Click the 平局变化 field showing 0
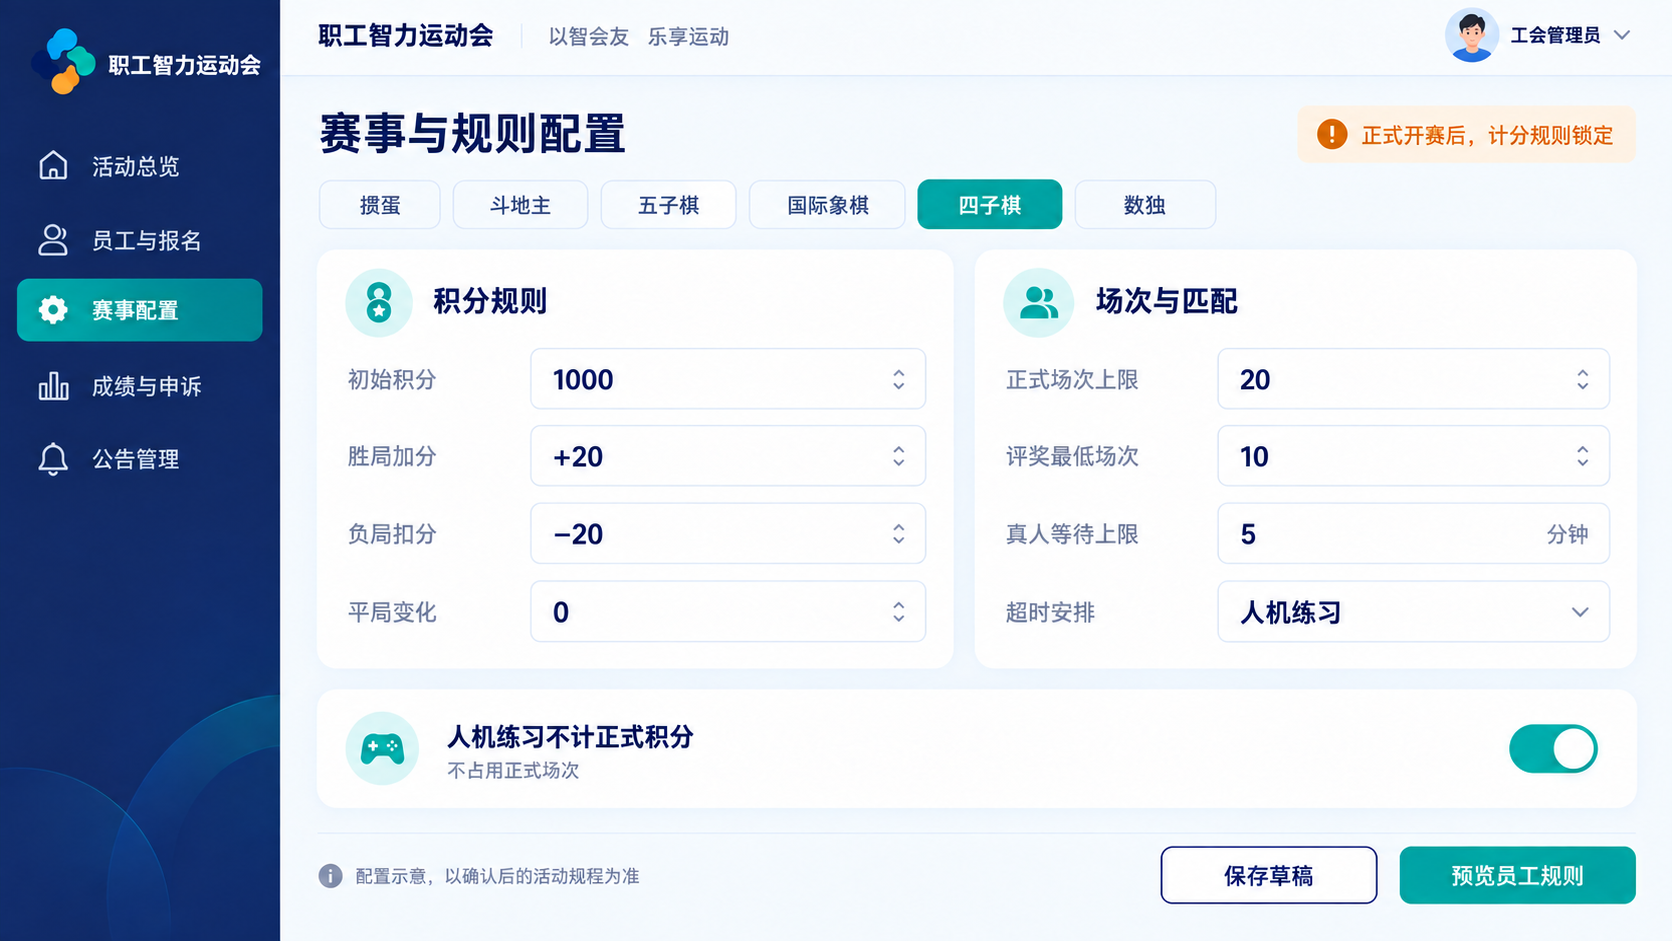 point(728,612)
